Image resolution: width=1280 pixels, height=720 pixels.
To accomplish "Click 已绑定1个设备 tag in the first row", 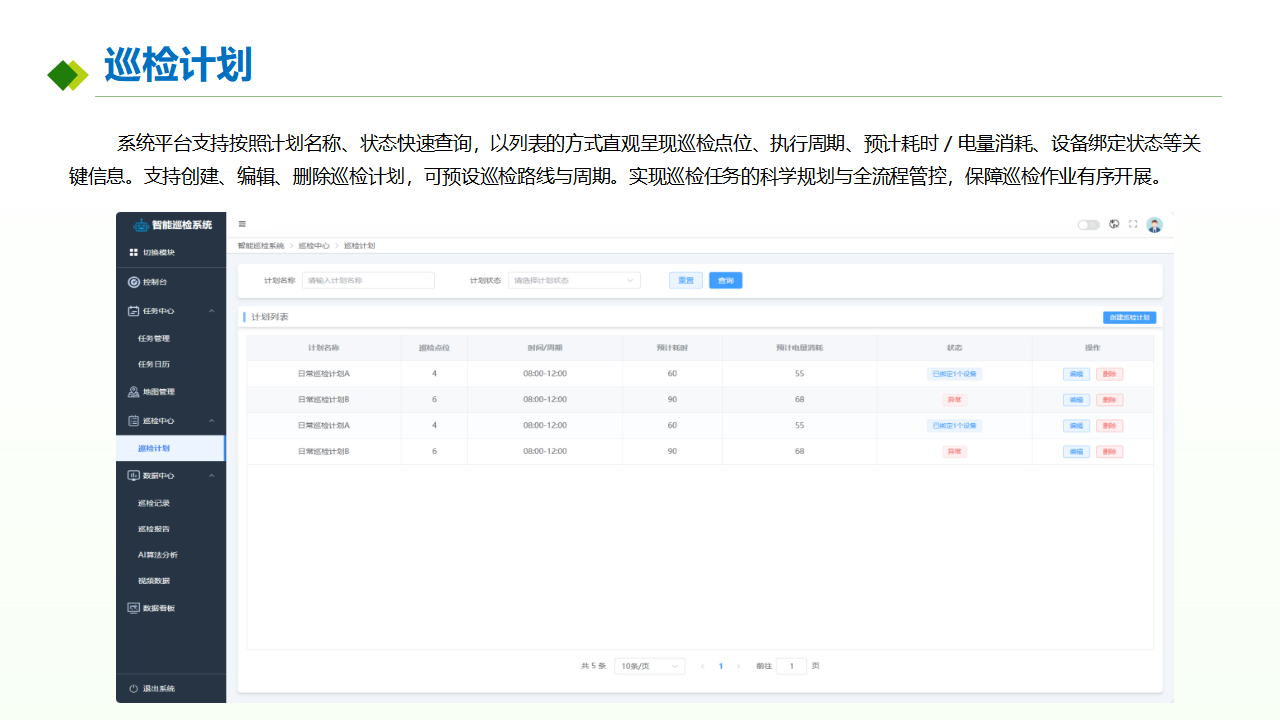I will (954, 374).
